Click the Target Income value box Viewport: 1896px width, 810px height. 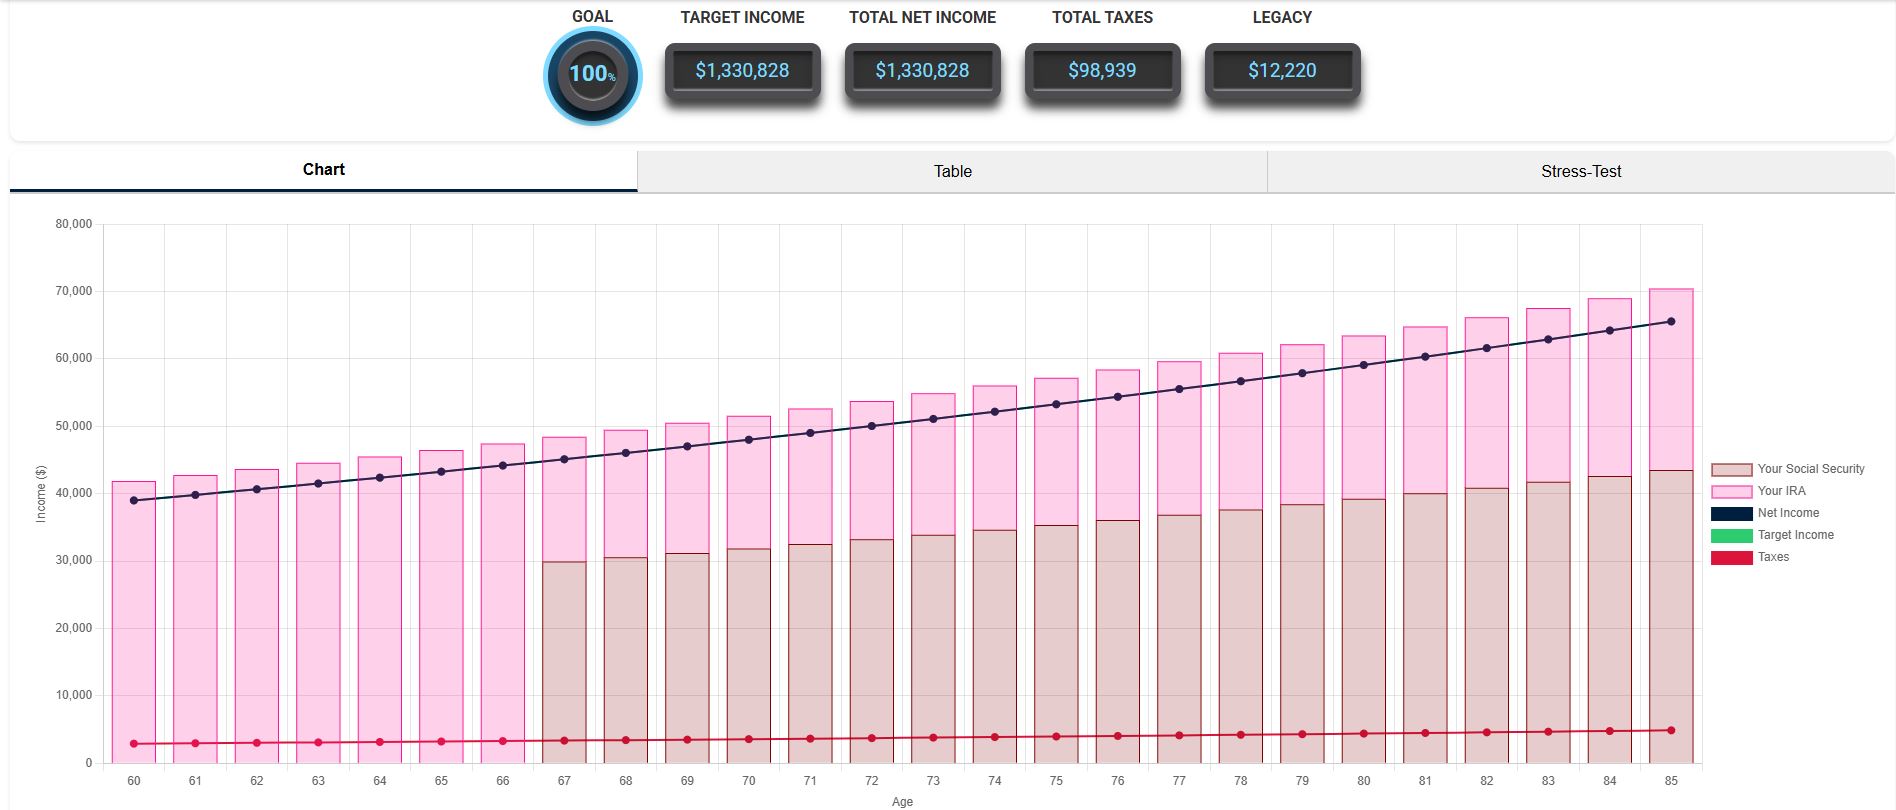click(742, 71)
